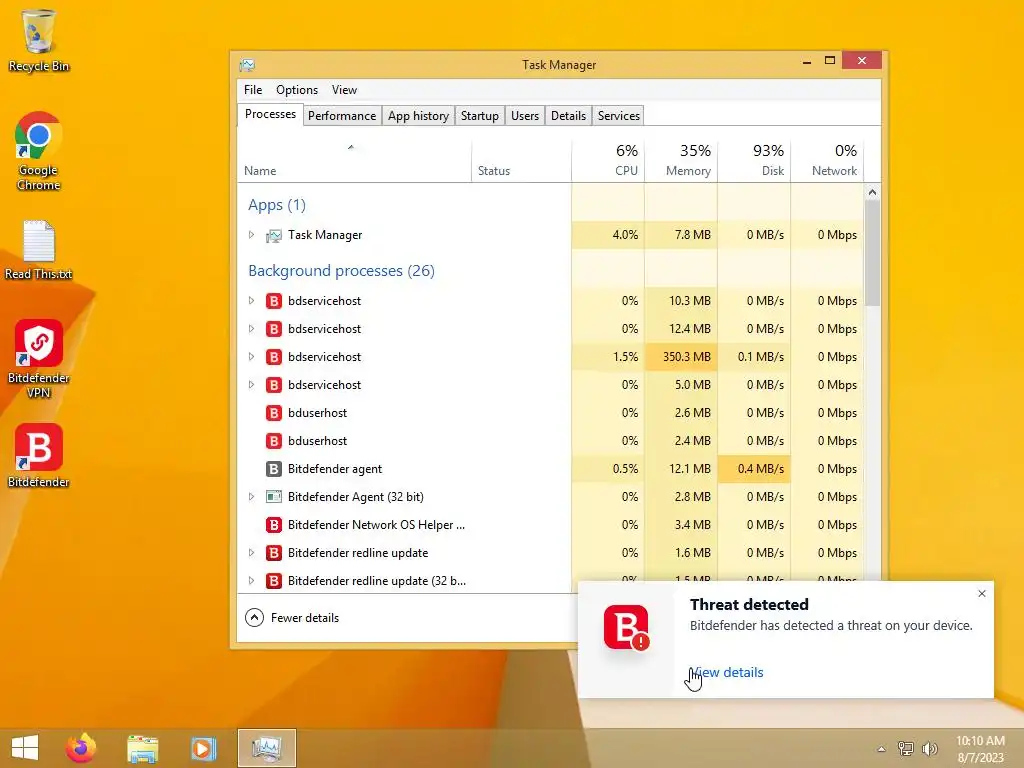The height and width of the screenshot is (768, 1024).
Task: Click the volume speaker tray icon
Action: (930, 748)
